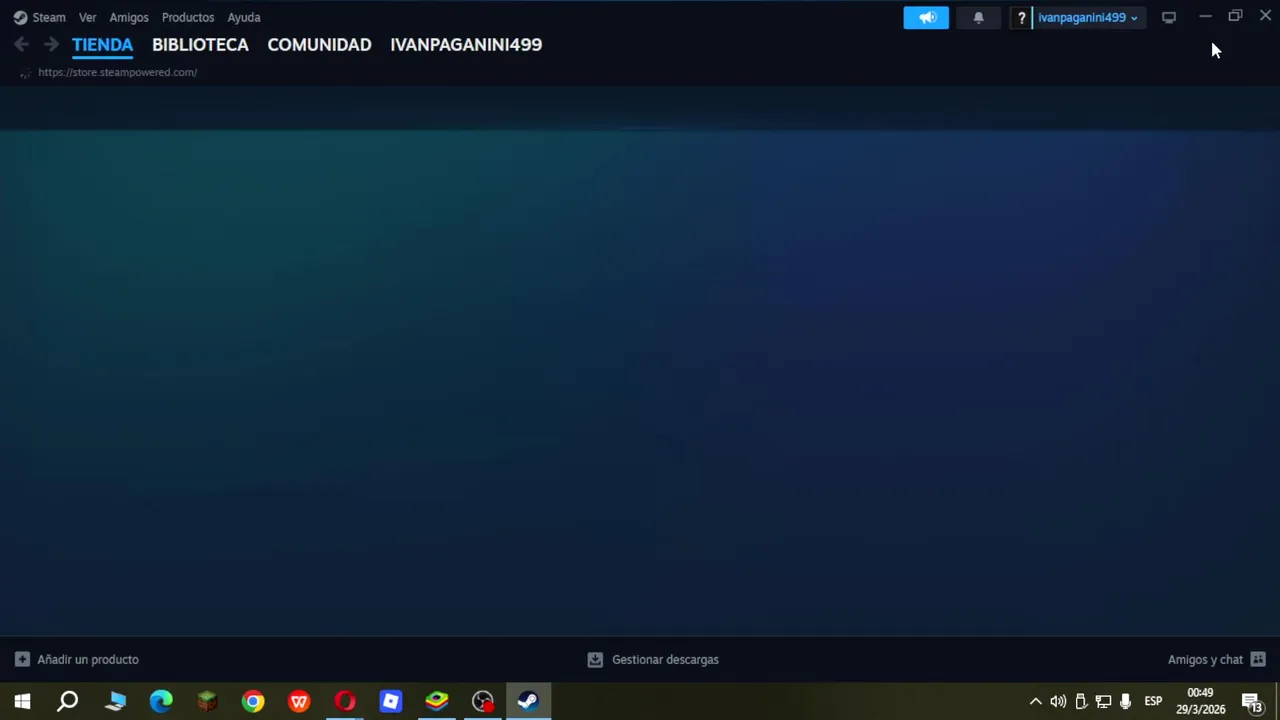The image size is (1280, 720).
Task: Open the notifications bell
Action: [x=979, y=17]
